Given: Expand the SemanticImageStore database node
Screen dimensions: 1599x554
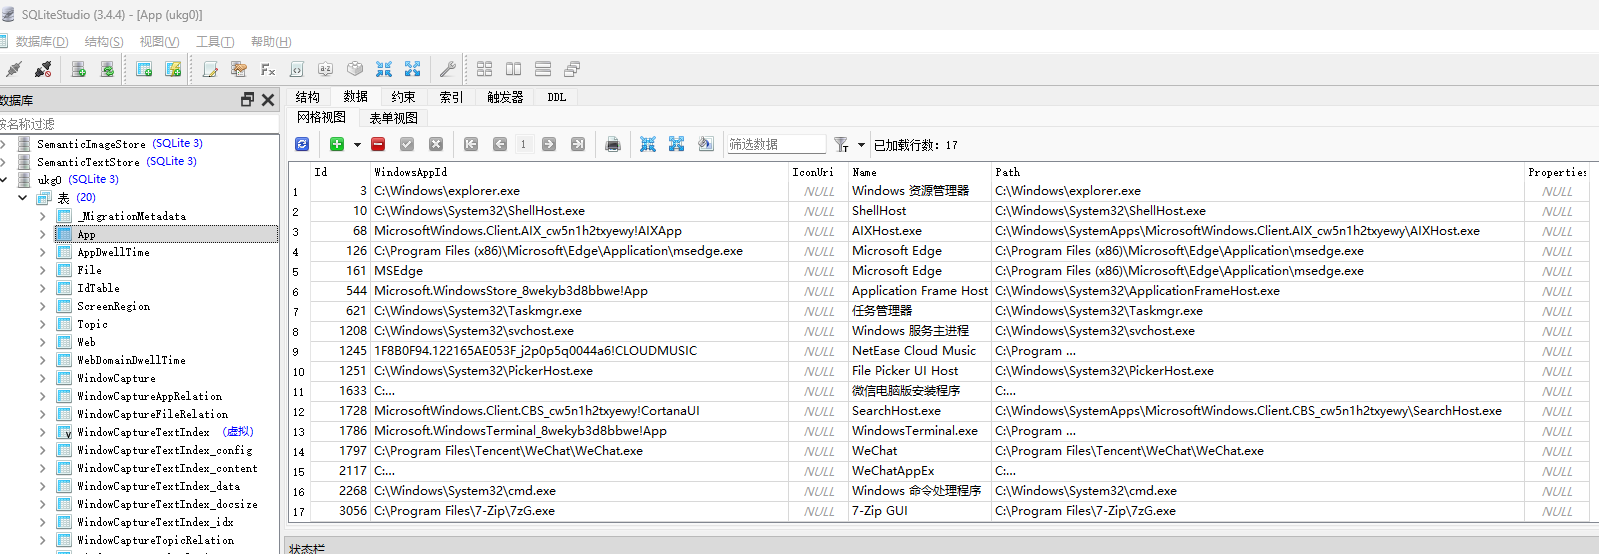Looking at the screenshot, I should [x=4, y=144].
